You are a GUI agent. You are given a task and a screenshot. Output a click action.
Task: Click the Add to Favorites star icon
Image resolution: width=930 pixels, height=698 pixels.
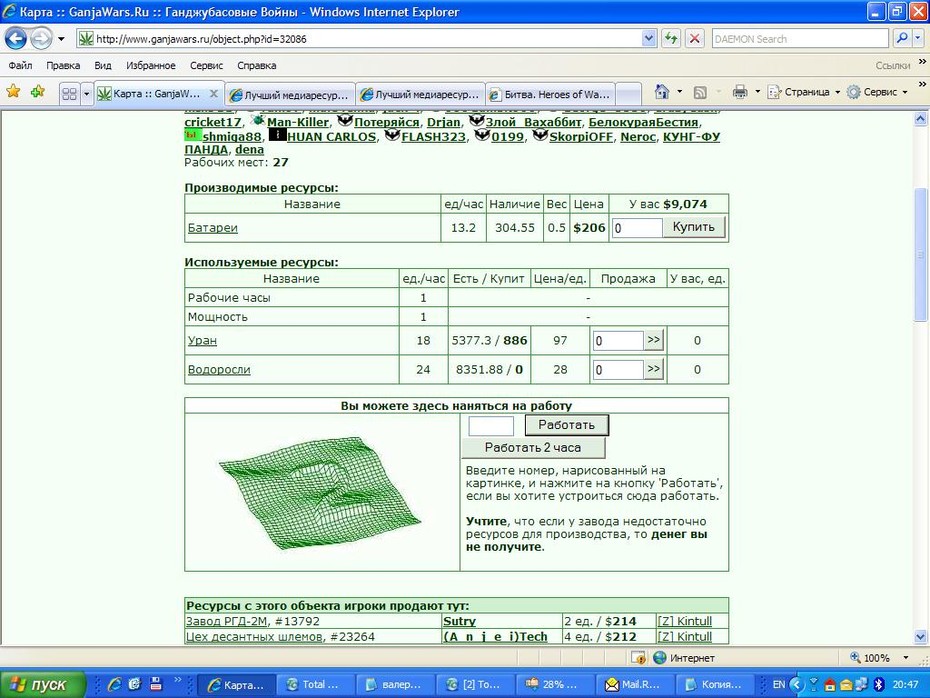[38, 92]
